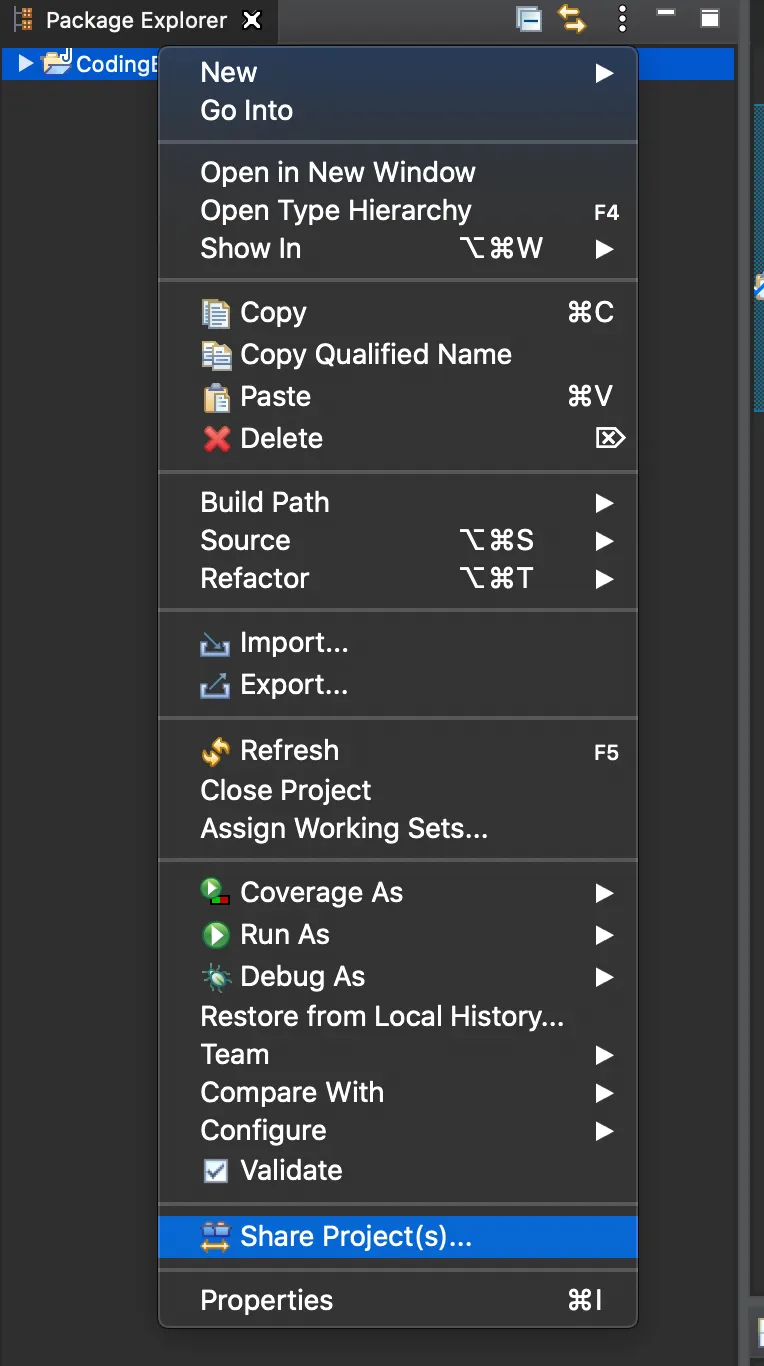The width and height of the screenshot is (764, 1366).
Task: Toggle the Validate checkbox
Action: (x=216, y=1171)
